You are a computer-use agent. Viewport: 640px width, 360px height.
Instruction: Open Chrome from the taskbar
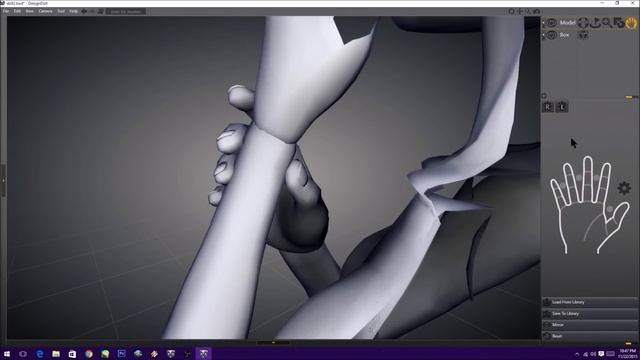point(89,354)
